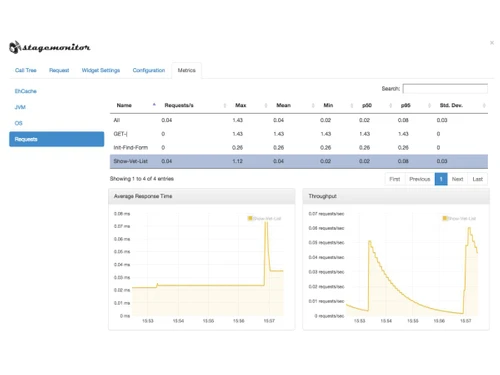The height and width of the screenshot is (375, 500).
Task: Sort table by Min column
Action: (336, 105)
